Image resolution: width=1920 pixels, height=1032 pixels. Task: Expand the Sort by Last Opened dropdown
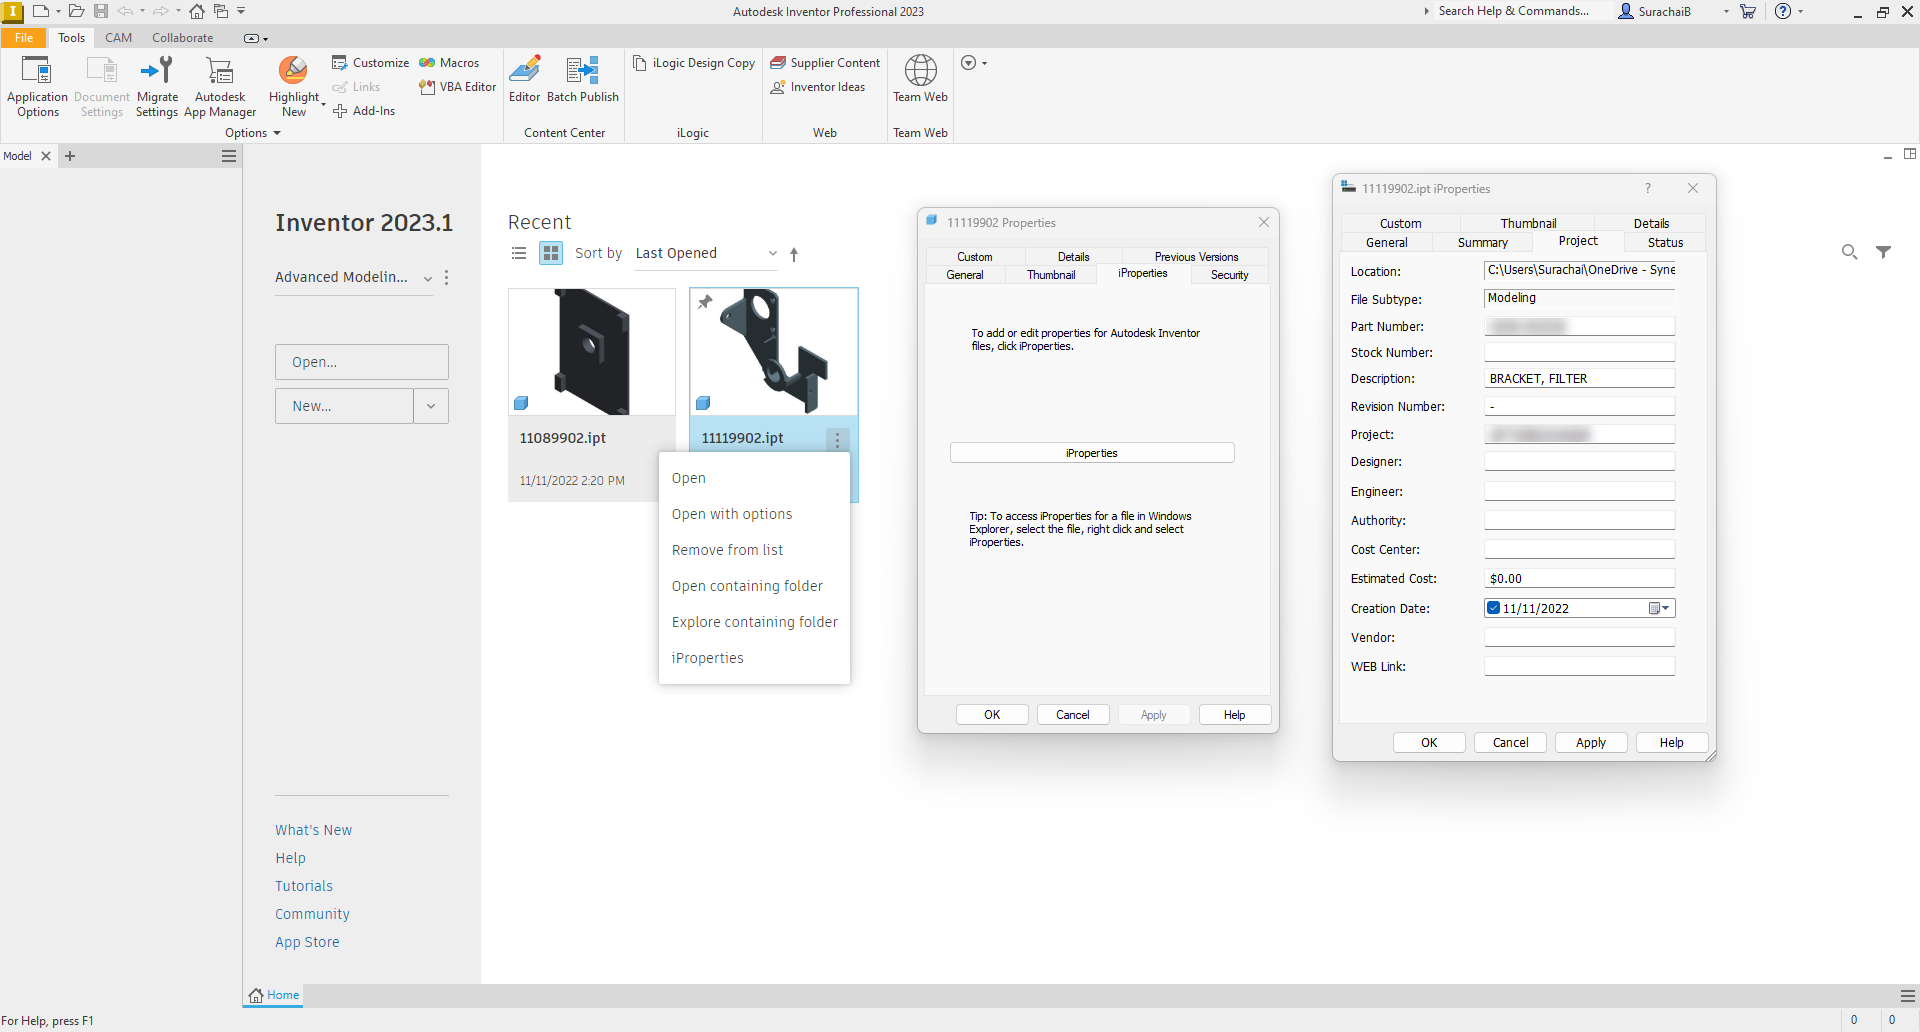click(x=706, y=254)
